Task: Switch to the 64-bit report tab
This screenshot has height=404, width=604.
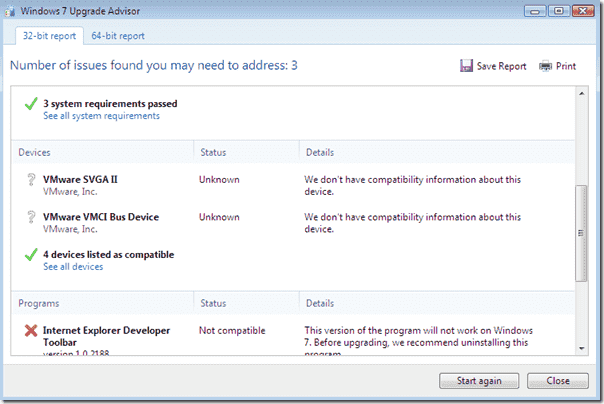Action: tap(118, 36)
